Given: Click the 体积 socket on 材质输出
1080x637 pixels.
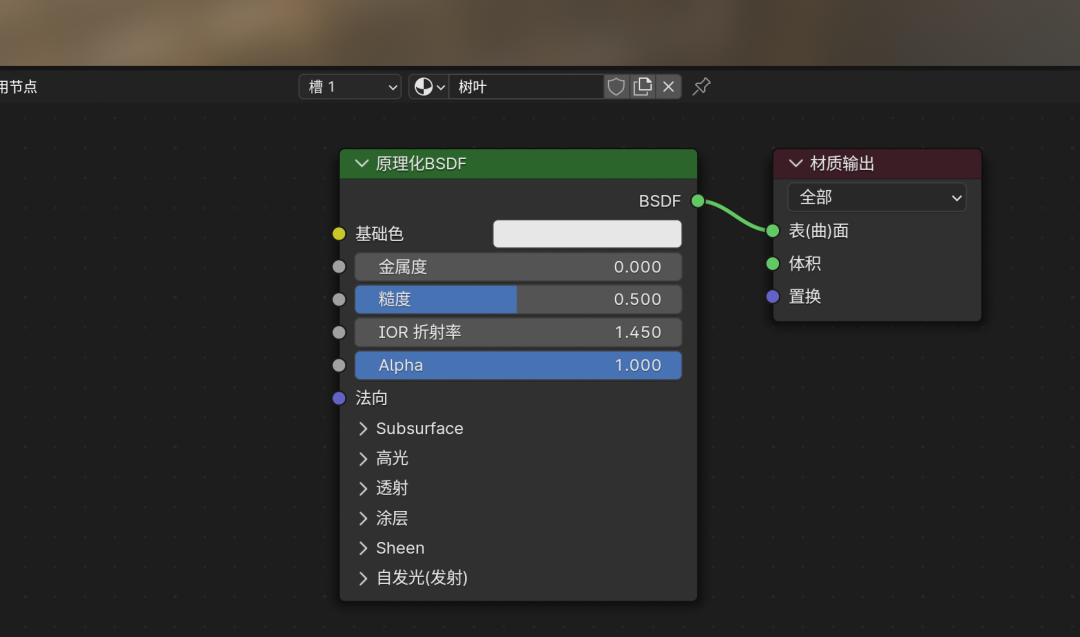Looking at the screenshot, I should pos(772,263).
